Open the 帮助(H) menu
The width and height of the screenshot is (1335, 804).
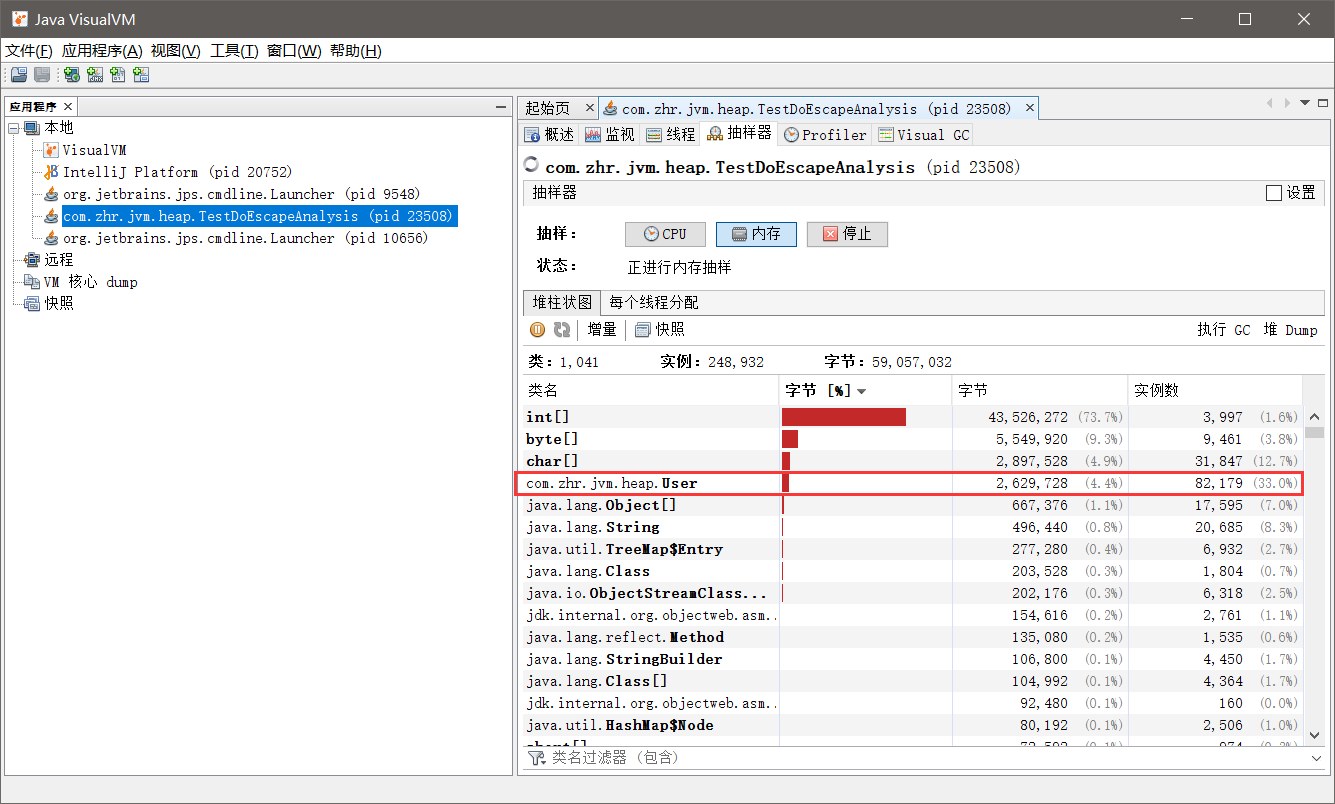[356, 51]
